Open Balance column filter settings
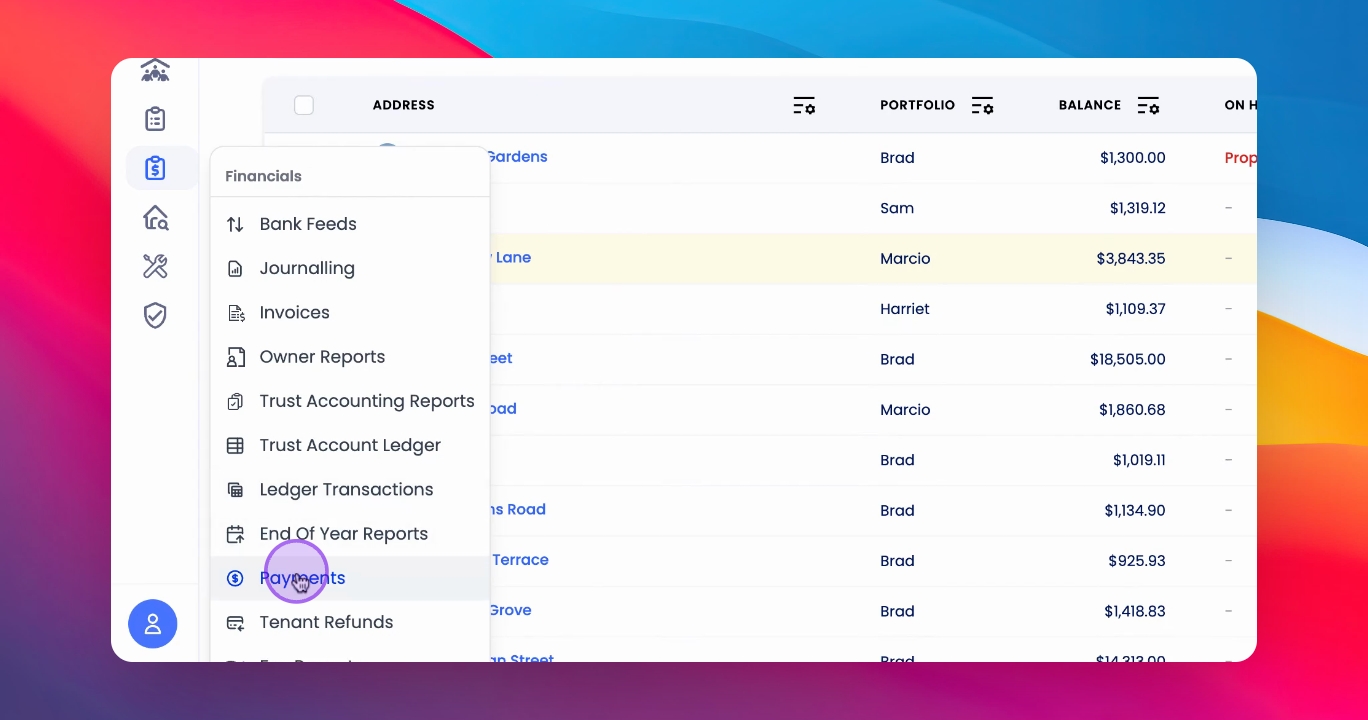 pos(1148,105)
